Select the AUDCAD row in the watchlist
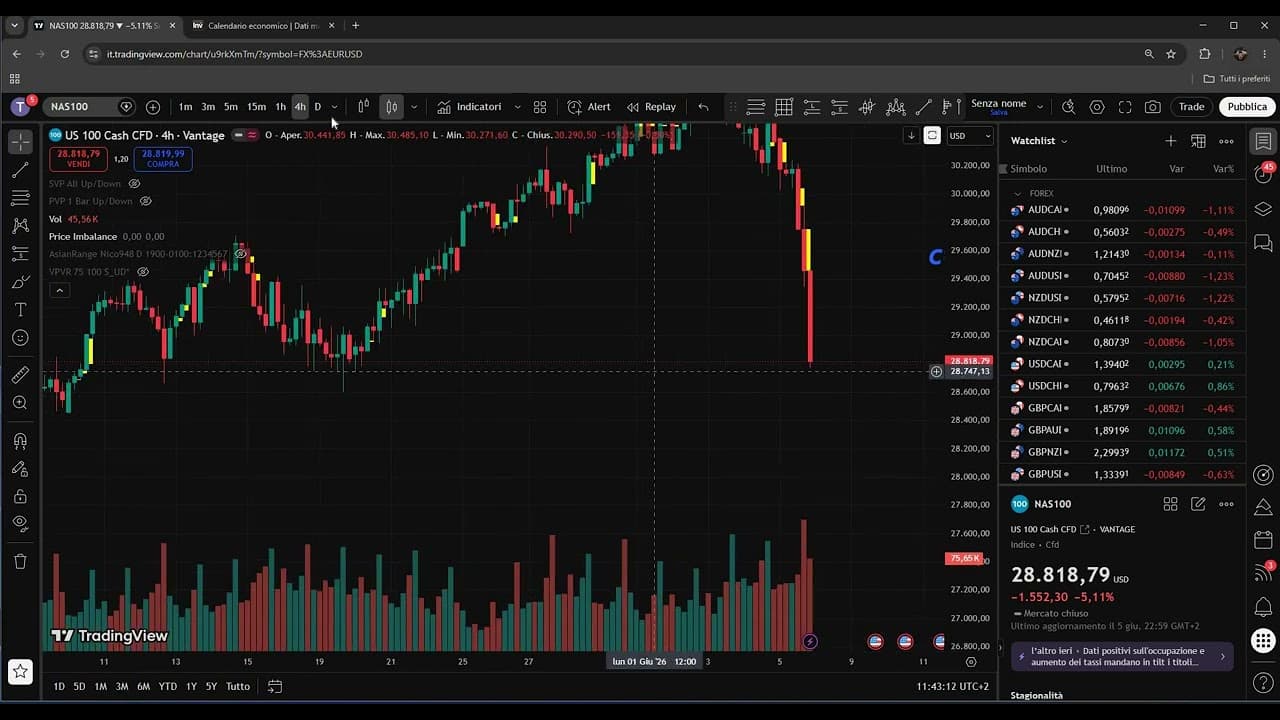The image size is (1280, 720). (1122, 210)
